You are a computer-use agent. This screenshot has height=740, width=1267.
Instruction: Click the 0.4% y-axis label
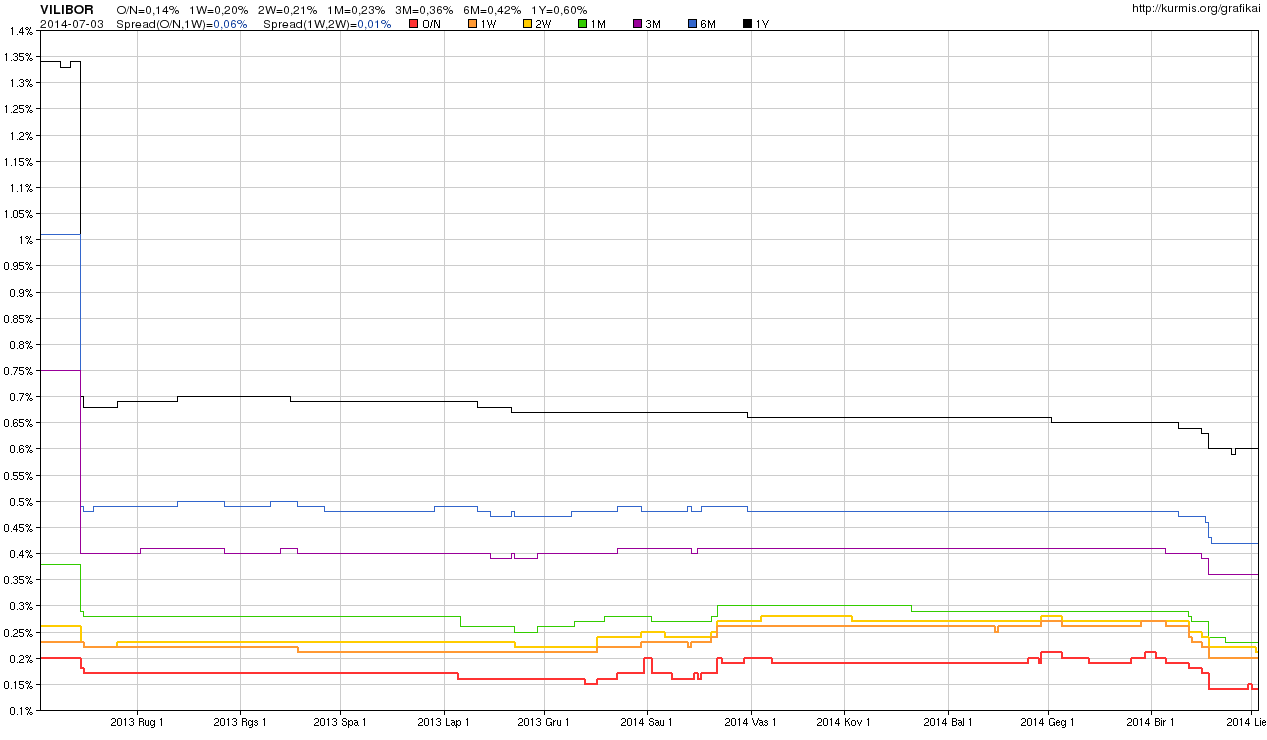click(21, 553)
